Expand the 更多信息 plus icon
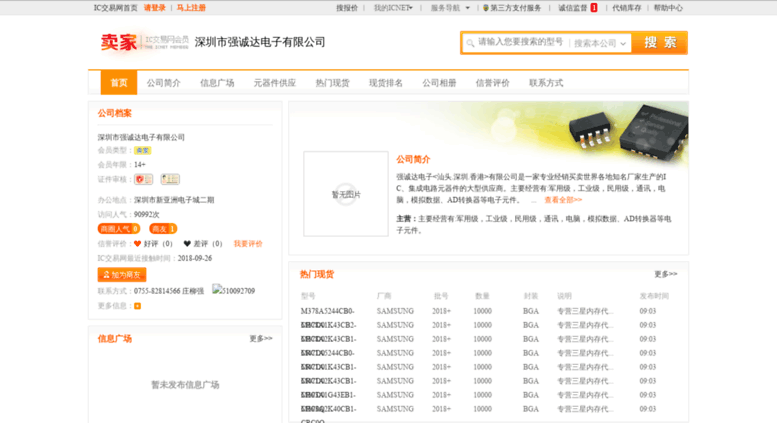This screenshot has width=777, height=423. pos(138,306)
